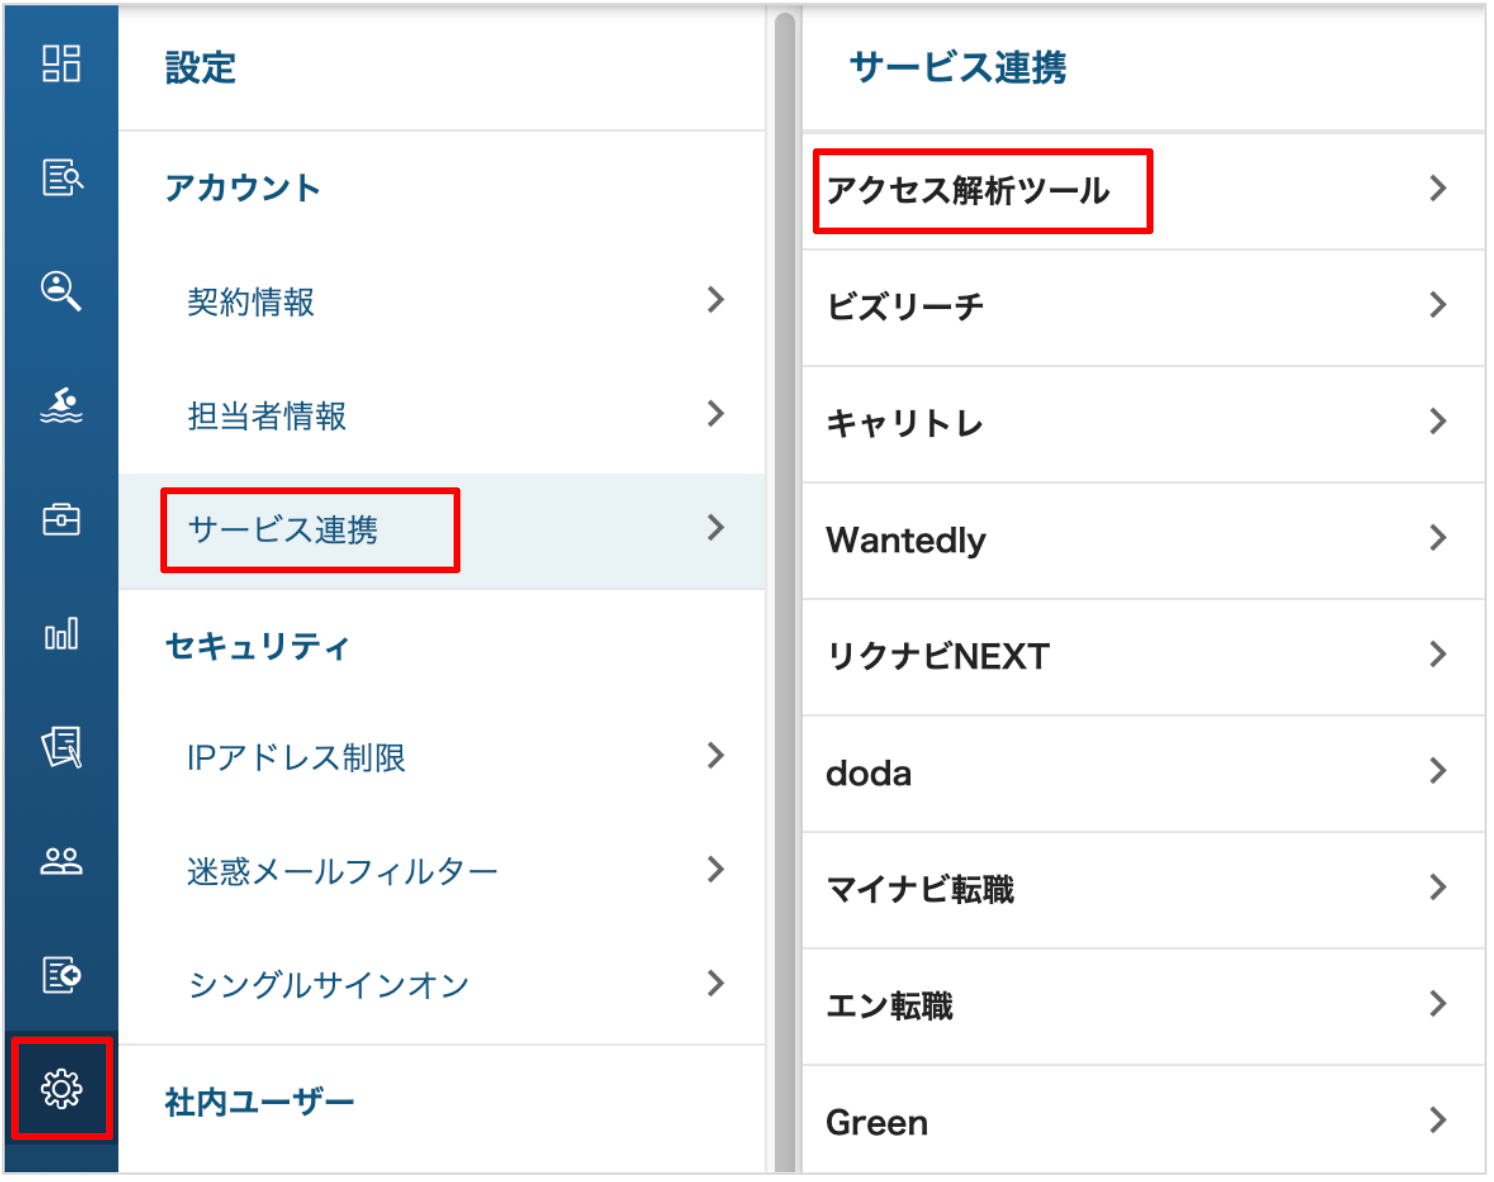
Task: Open アクセス解析ツール integration
Action: coord(1143,191)
